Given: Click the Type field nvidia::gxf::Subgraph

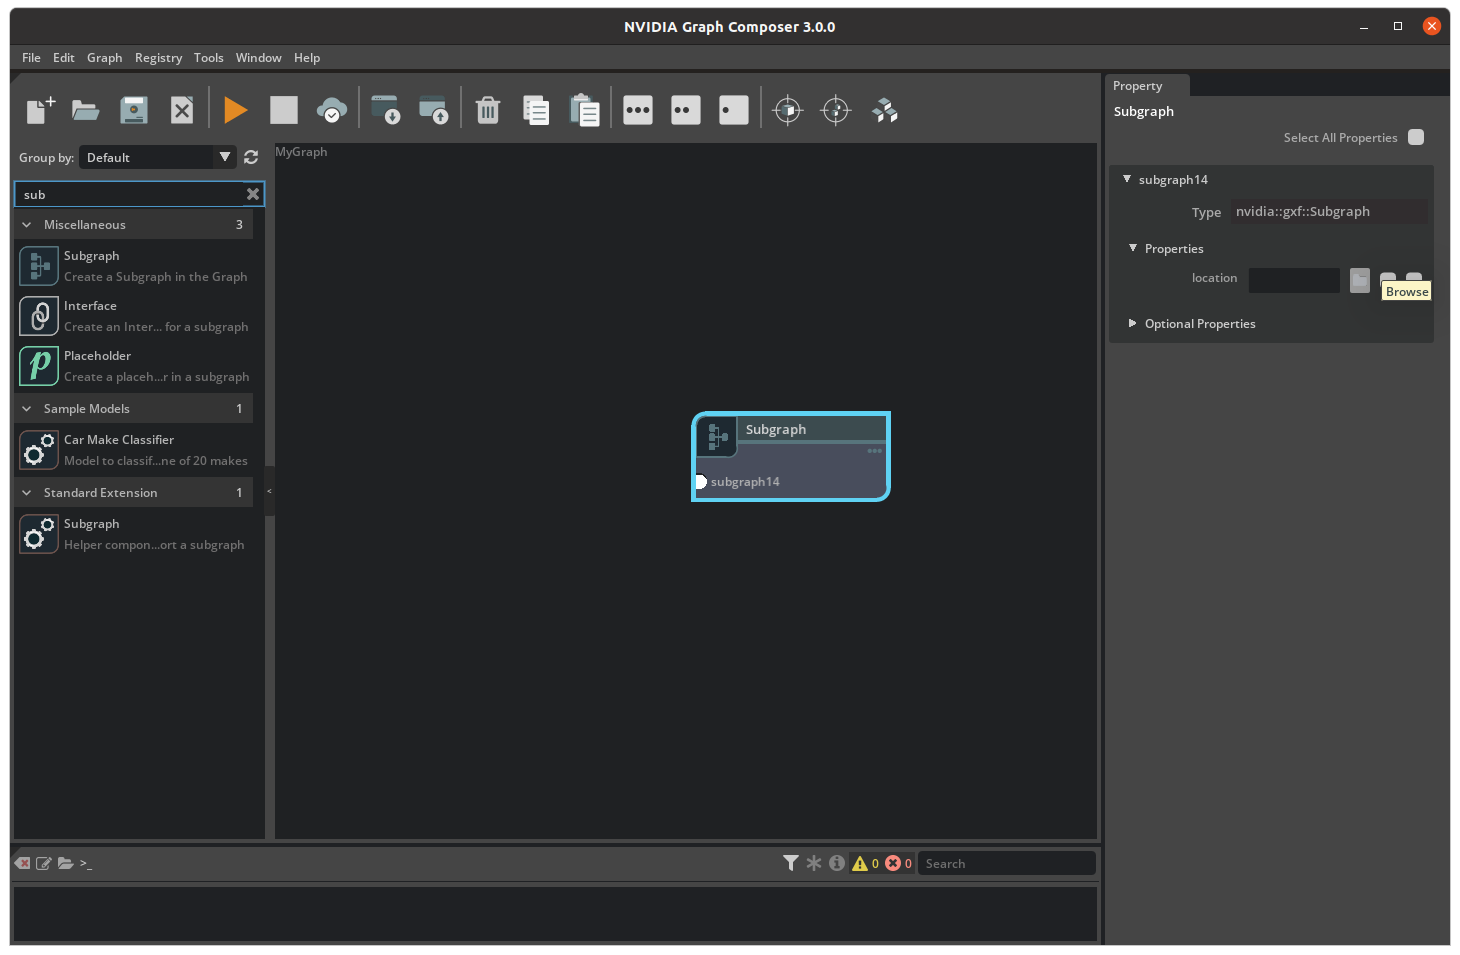Looking at the screenshot, I should tap(1329, 211).
